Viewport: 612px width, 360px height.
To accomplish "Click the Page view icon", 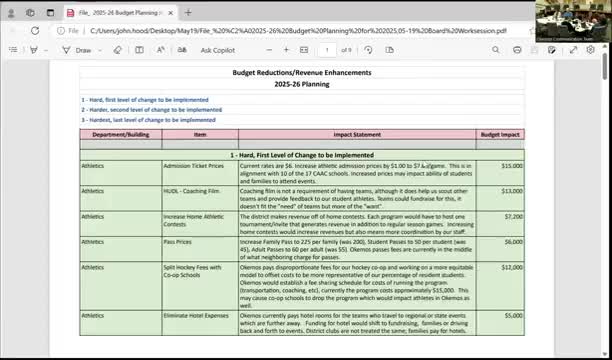I will (389, 50).
